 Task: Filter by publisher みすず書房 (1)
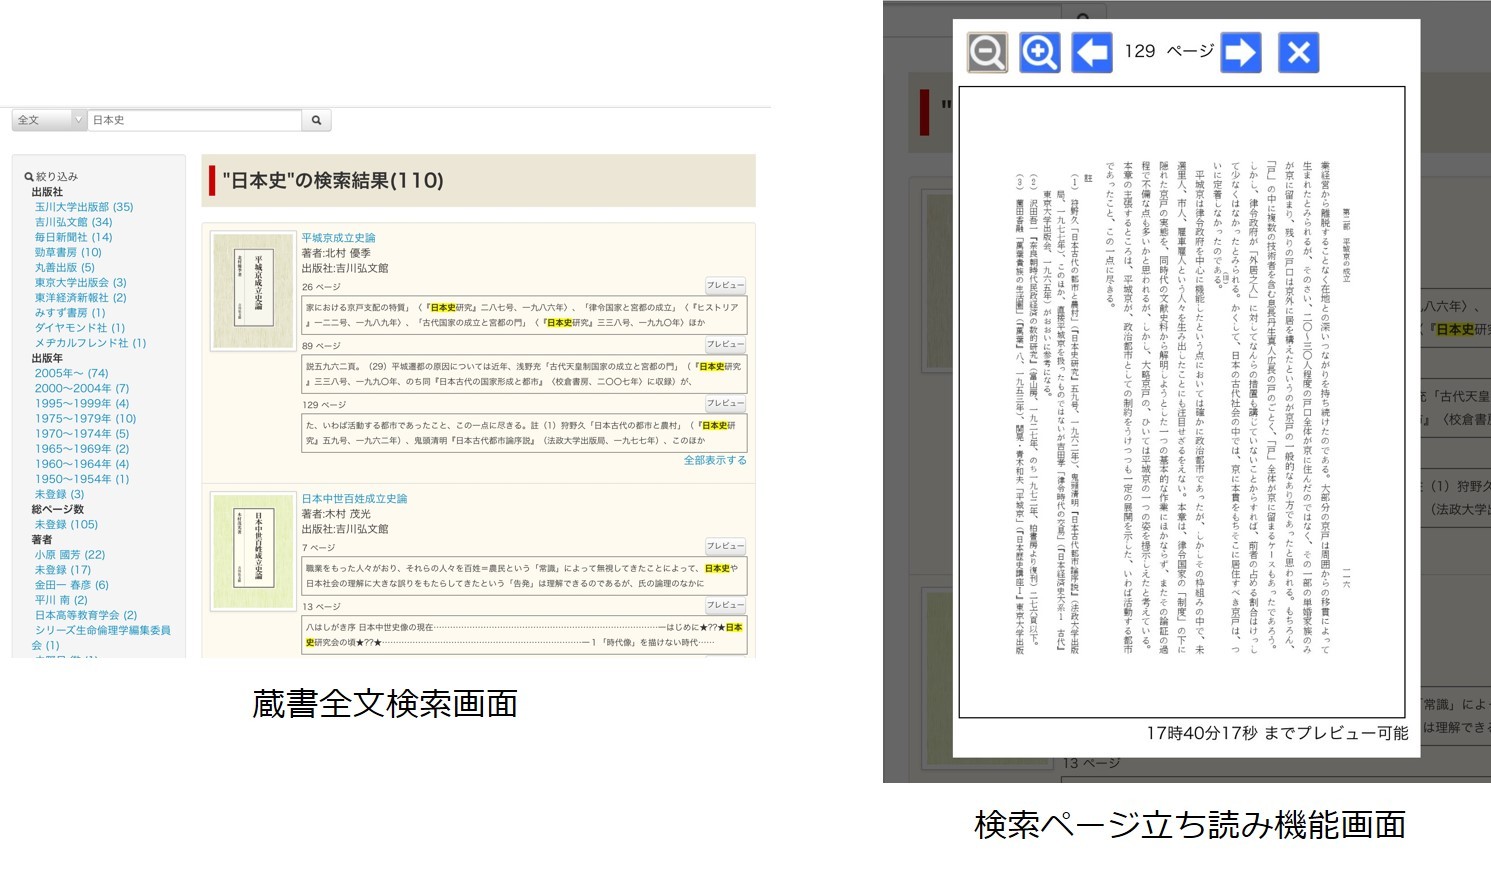click(70, 312)
